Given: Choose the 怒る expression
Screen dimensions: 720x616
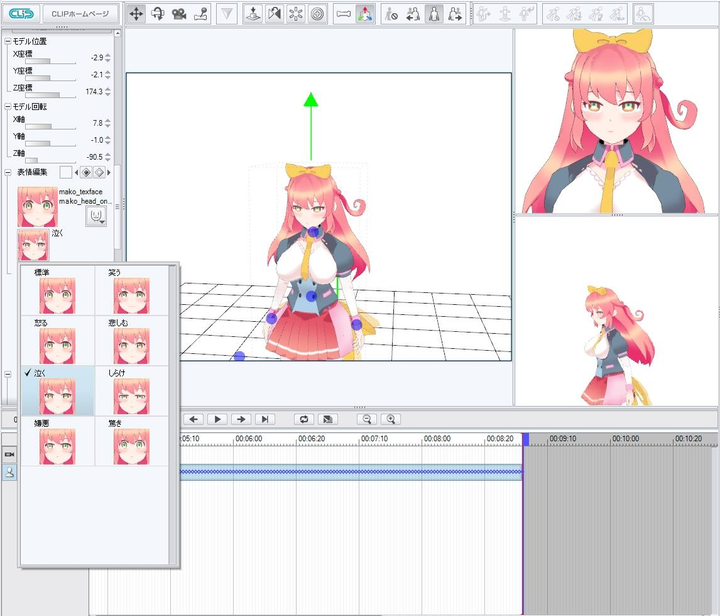Looking at the screenshot, I should pos(56,340).
